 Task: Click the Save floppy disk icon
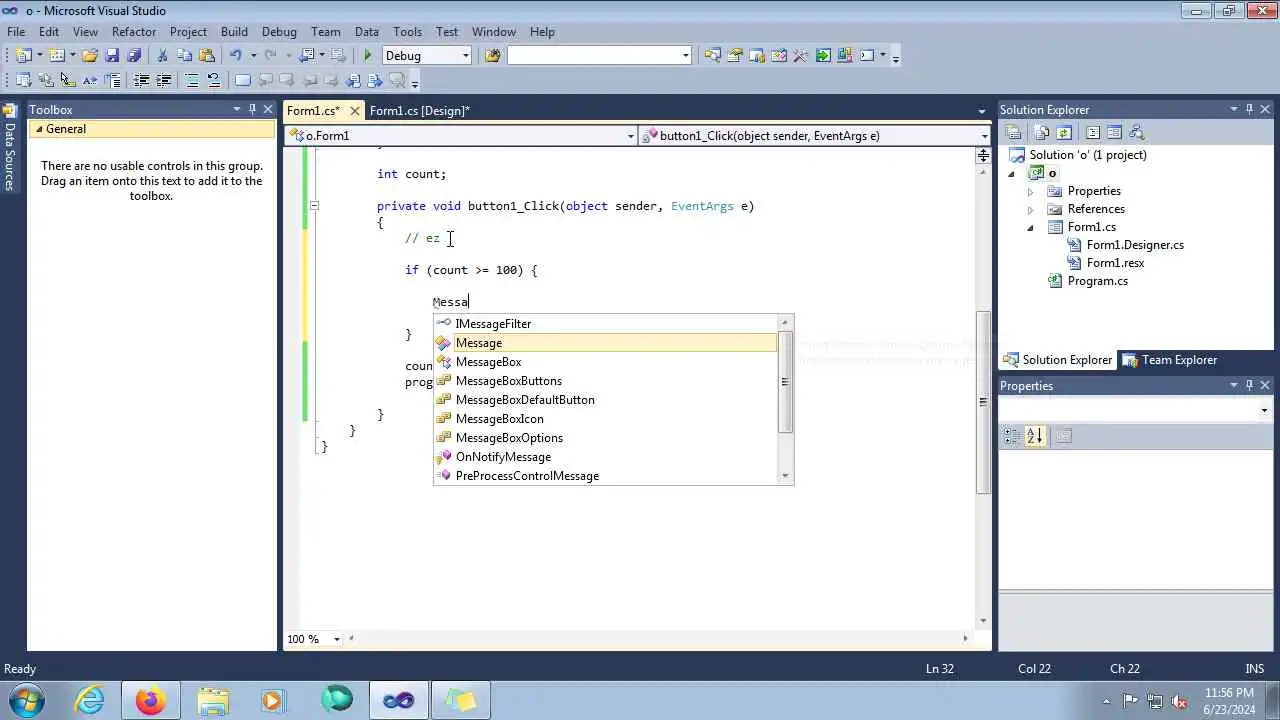click(112, 56)
